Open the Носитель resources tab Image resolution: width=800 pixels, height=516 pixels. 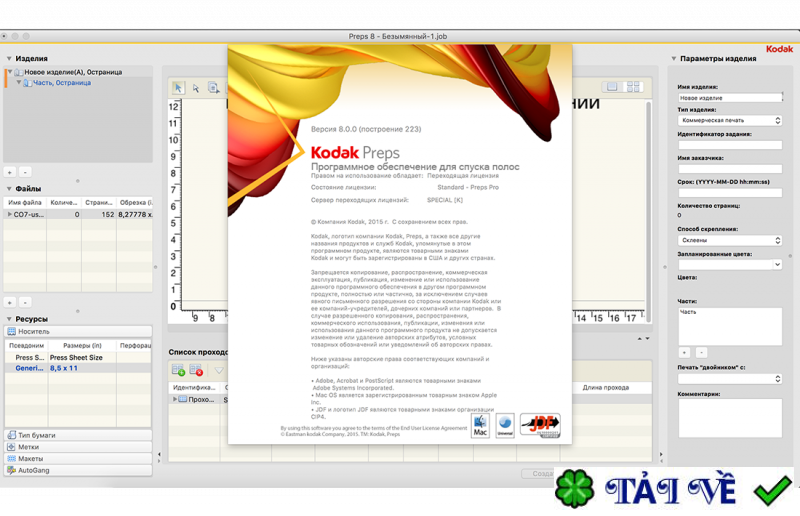78,332
